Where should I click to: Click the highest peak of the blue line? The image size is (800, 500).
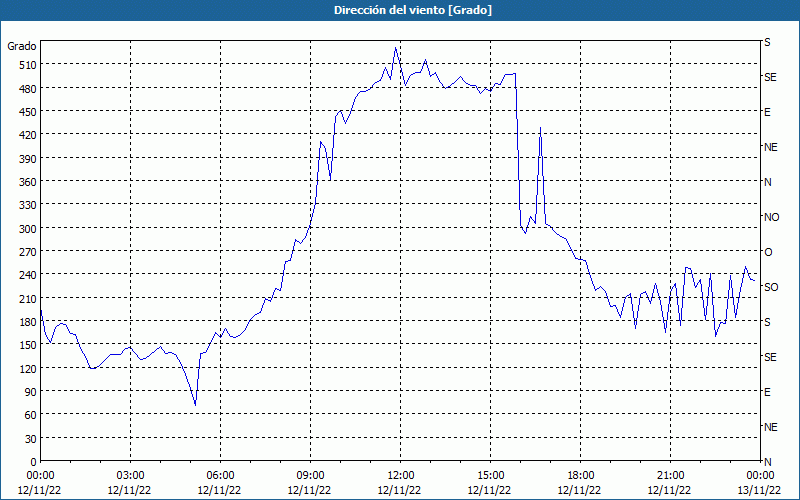(x=396, y=47)
